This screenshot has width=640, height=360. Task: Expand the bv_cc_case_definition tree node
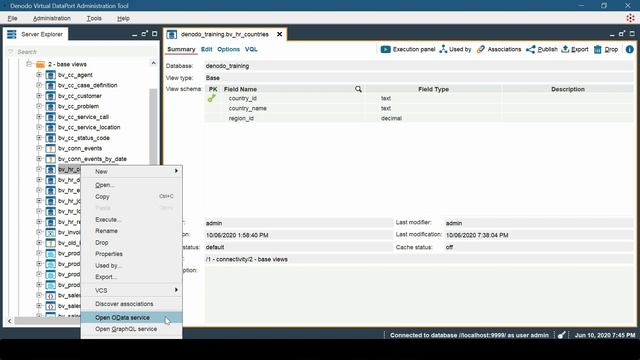[x=39, y=85]
